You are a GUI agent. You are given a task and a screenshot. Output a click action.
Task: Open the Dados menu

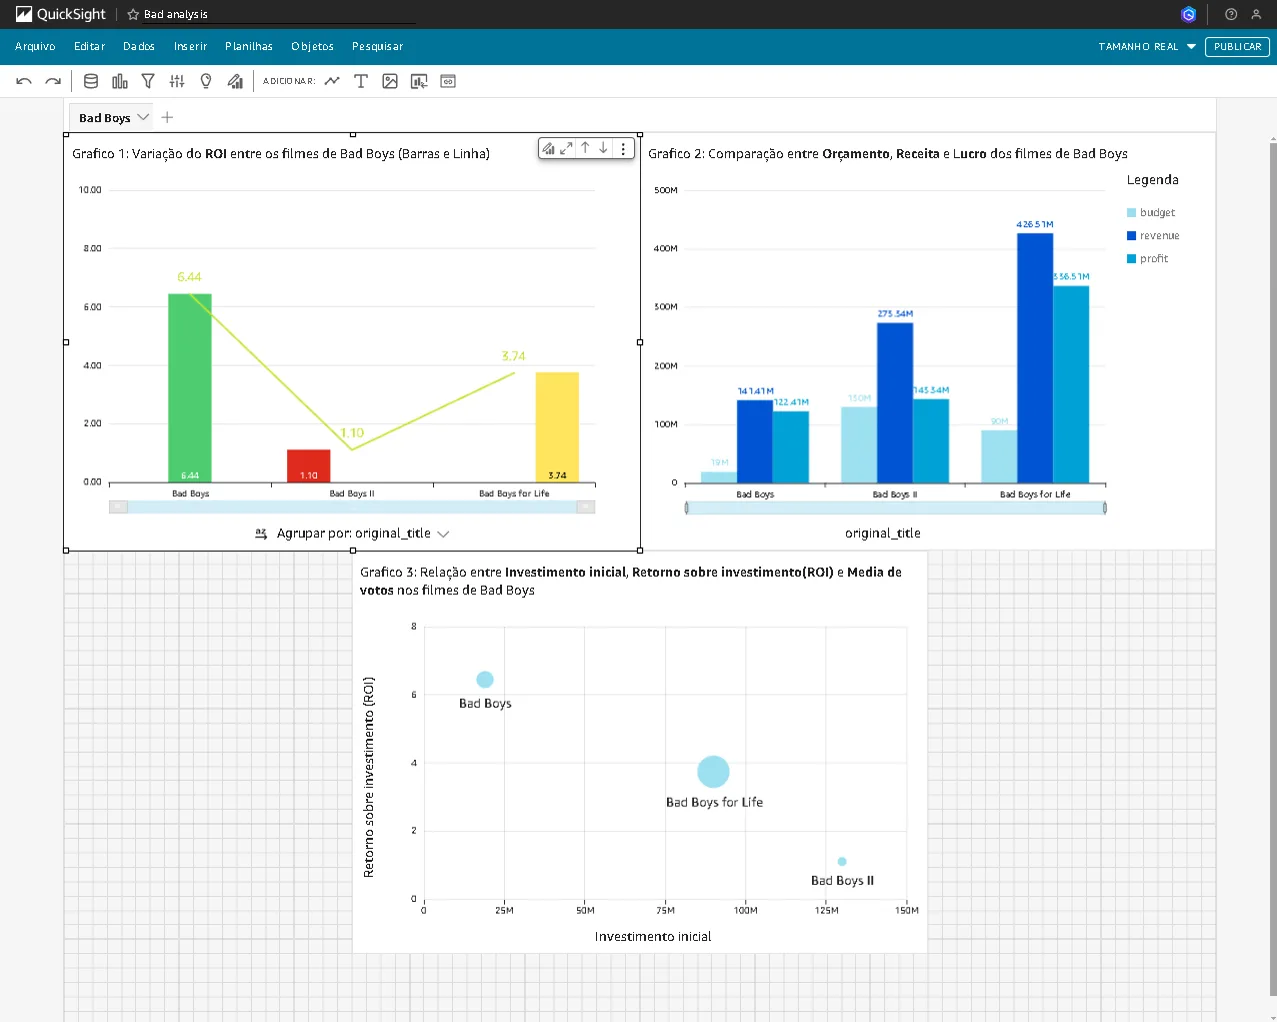pos(139,46)
